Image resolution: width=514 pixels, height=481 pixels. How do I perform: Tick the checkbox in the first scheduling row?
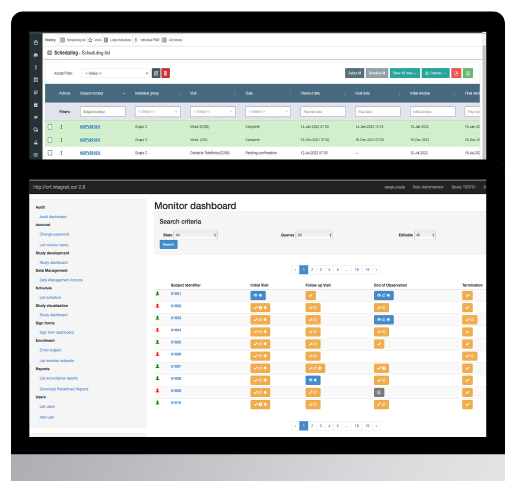point(50,127)
